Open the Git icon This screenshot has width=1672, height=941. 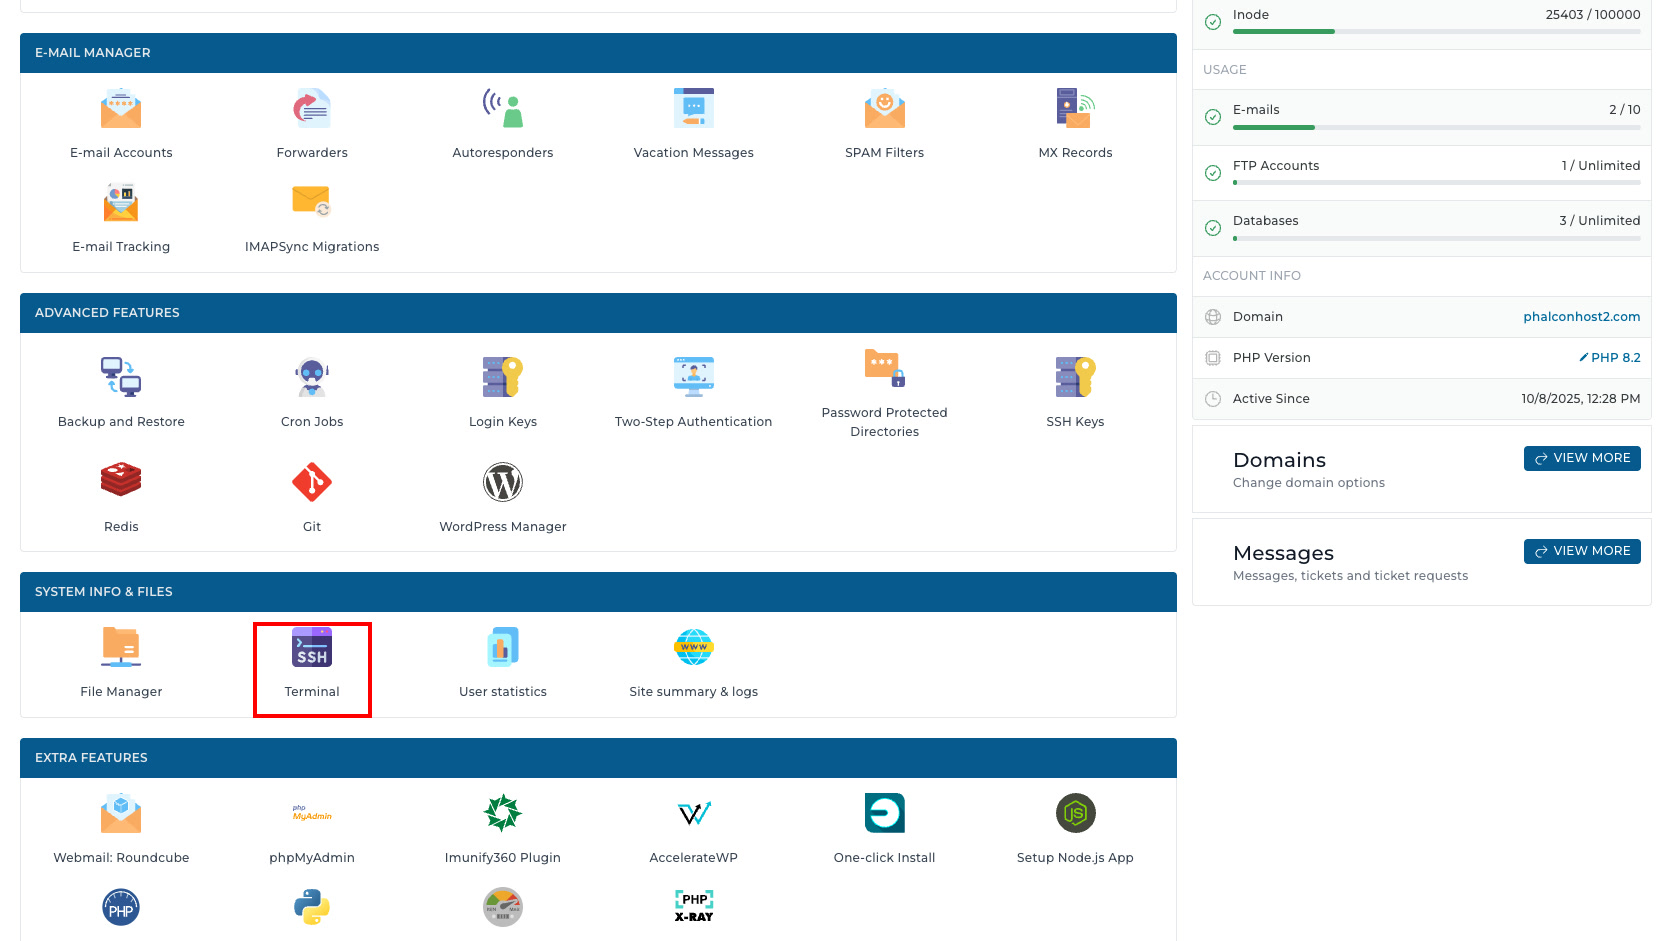(312, 482)
